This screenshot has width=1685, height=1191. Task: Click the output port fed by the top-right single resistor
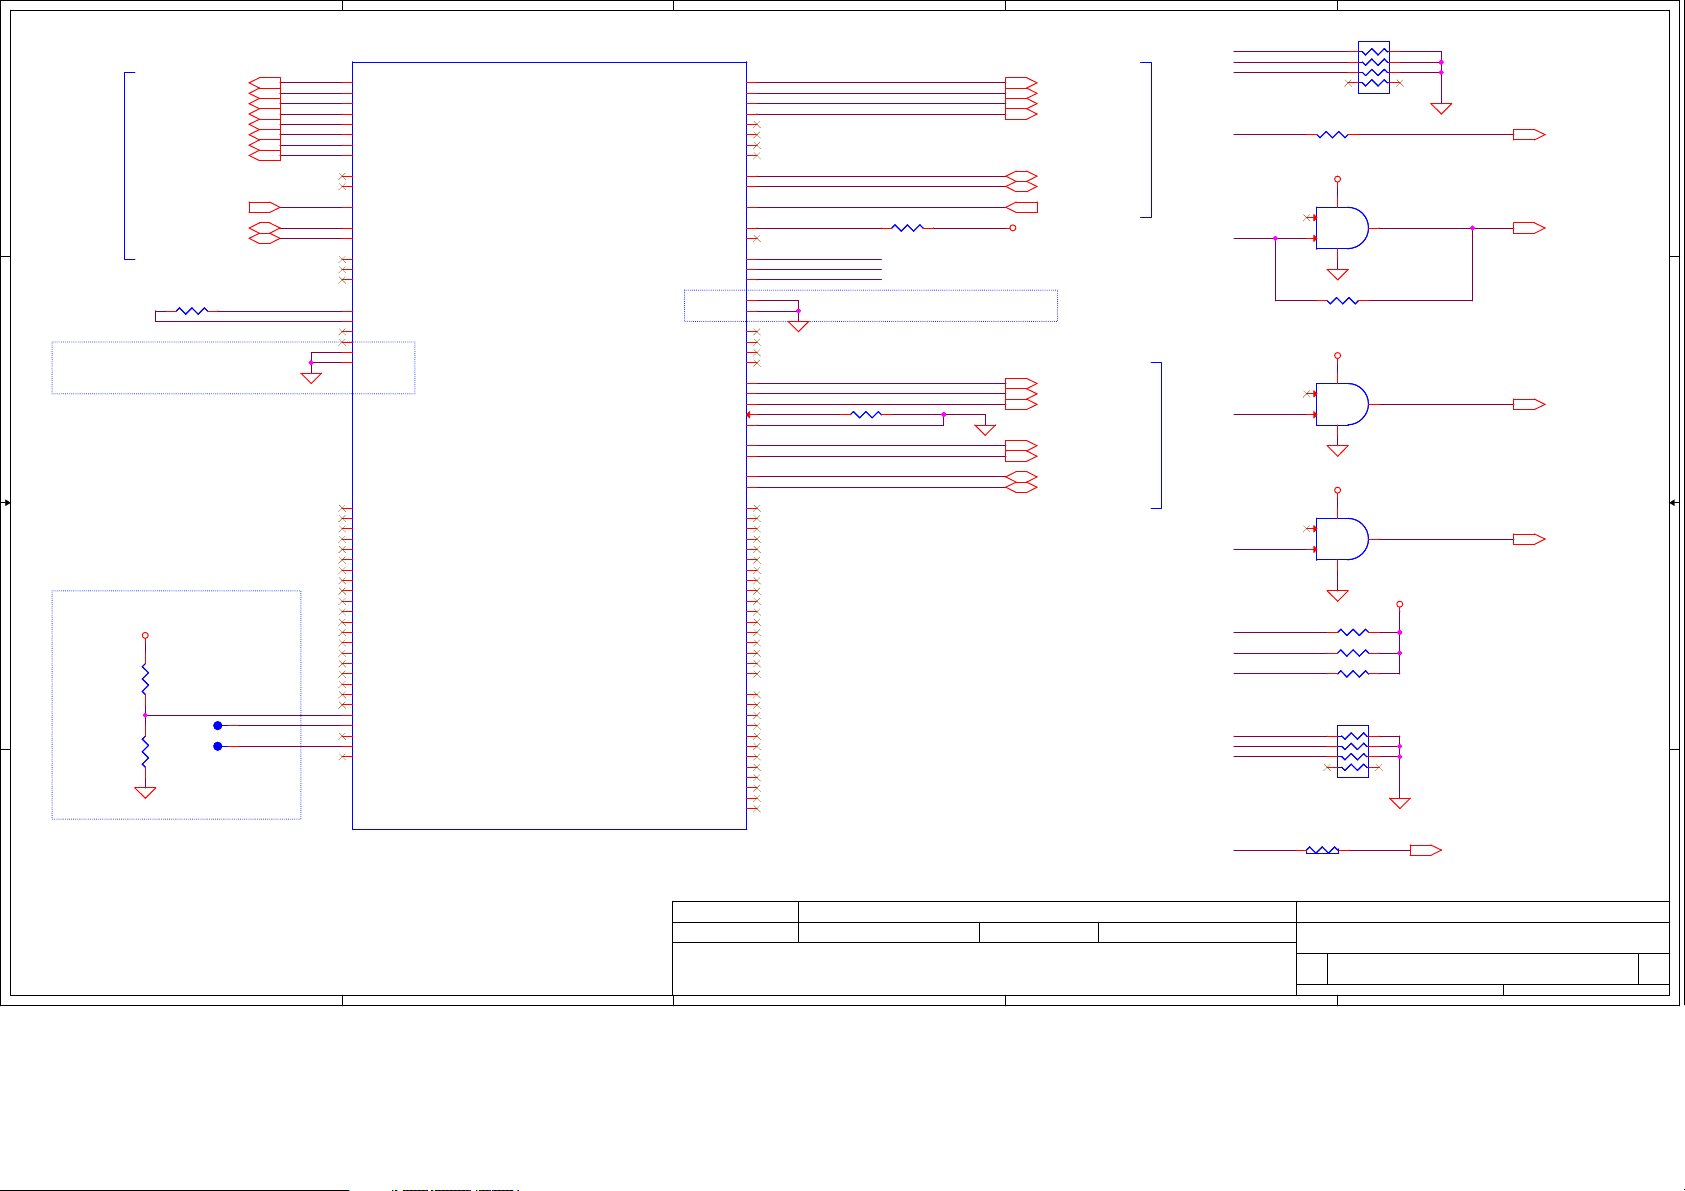[1529, 134]
